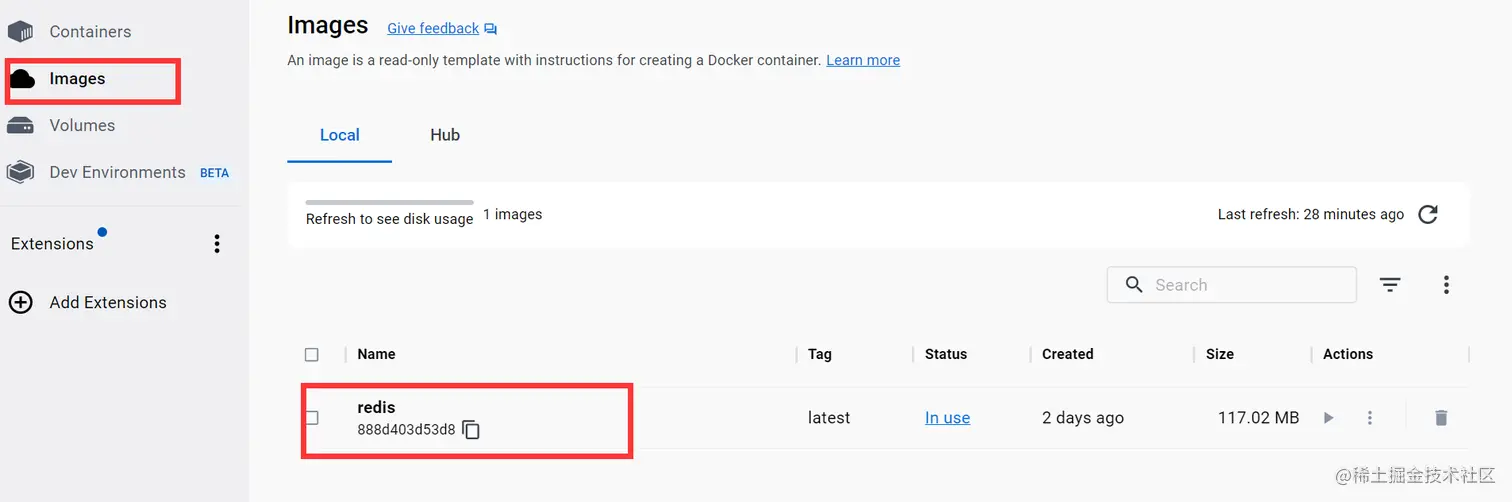Copy the redis image ID
Viewport: 1512px width, 502px height.
coord(471,430)
